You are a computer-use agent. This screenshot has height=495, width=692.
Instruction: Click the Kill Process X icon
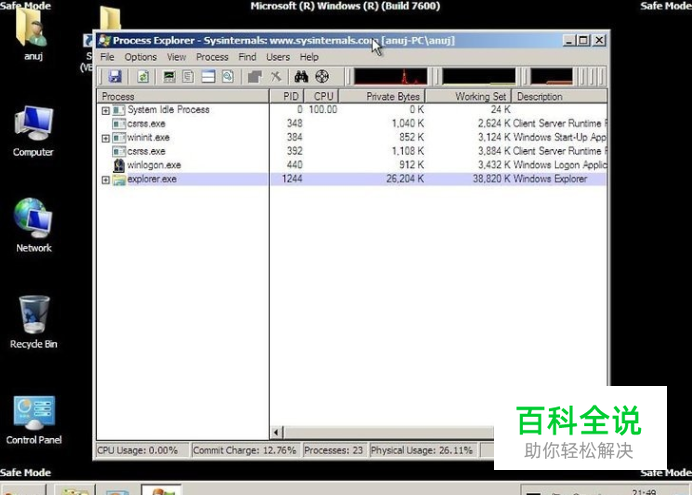coord(276,76)
